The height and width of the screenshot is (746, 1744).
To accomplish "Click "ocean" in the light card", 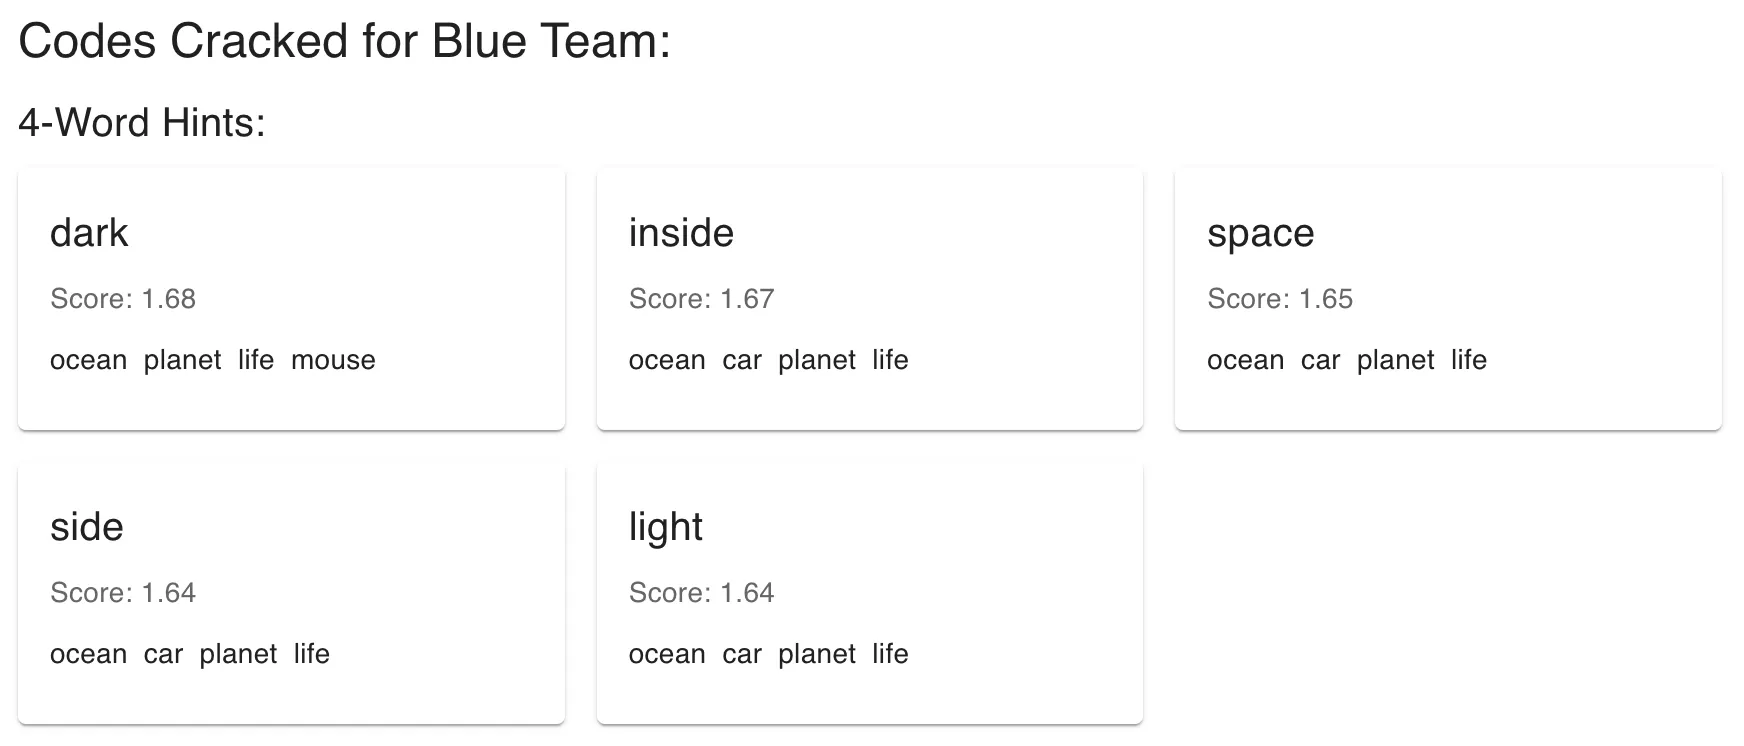I will pos(667,654).
